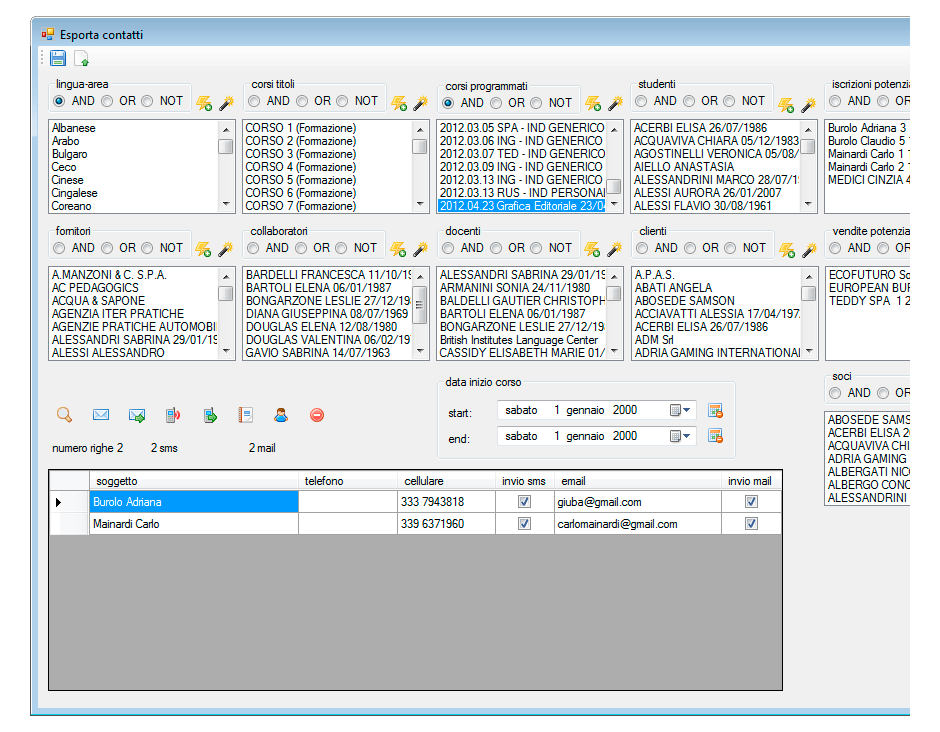This screenshot has height=732, width=940.
Task: Click the floppy disk save icon
Action: click(x=58, y=58)
